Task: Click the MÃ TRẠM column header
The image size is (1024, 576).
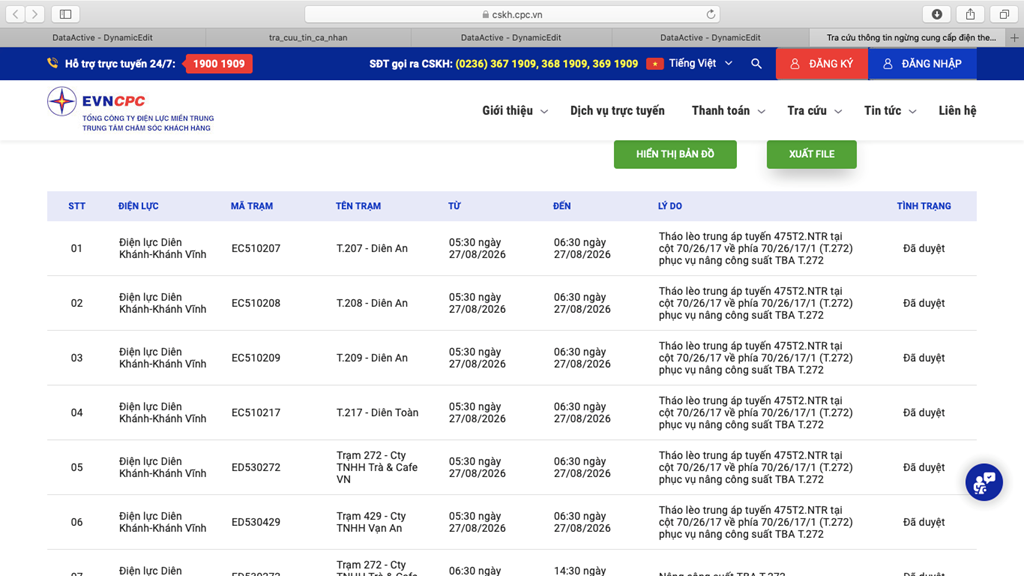Action: (x=251, y=206)
